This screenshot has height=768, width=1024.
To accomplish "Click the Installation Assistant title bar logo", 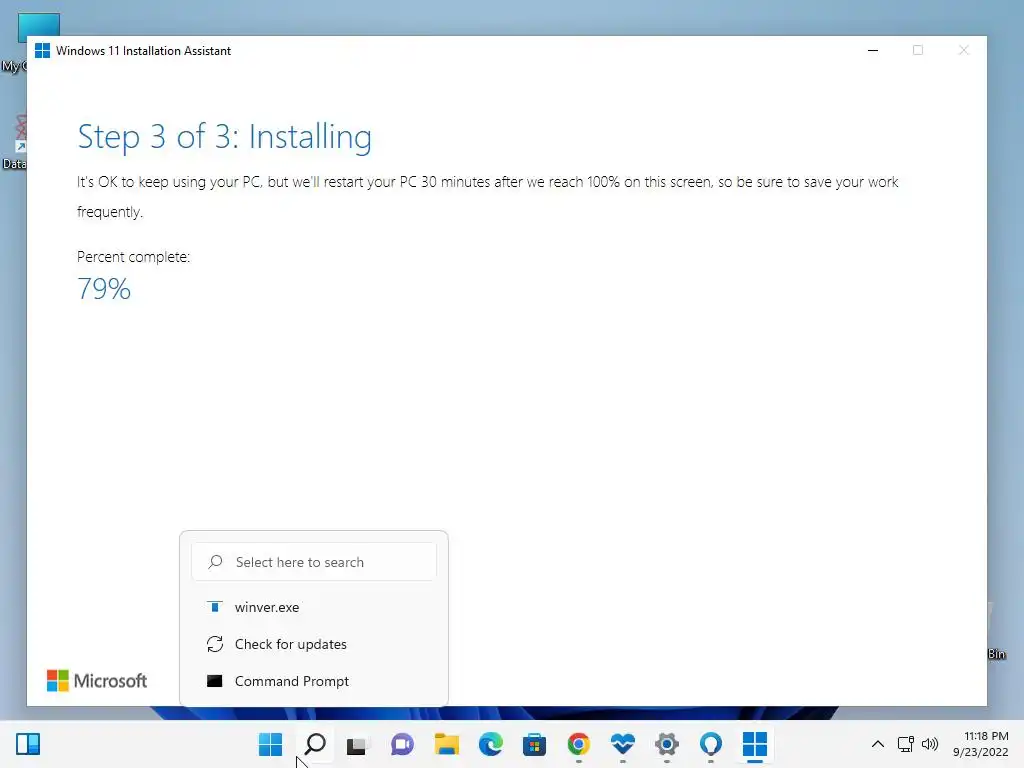I will (x=42, y=50).
